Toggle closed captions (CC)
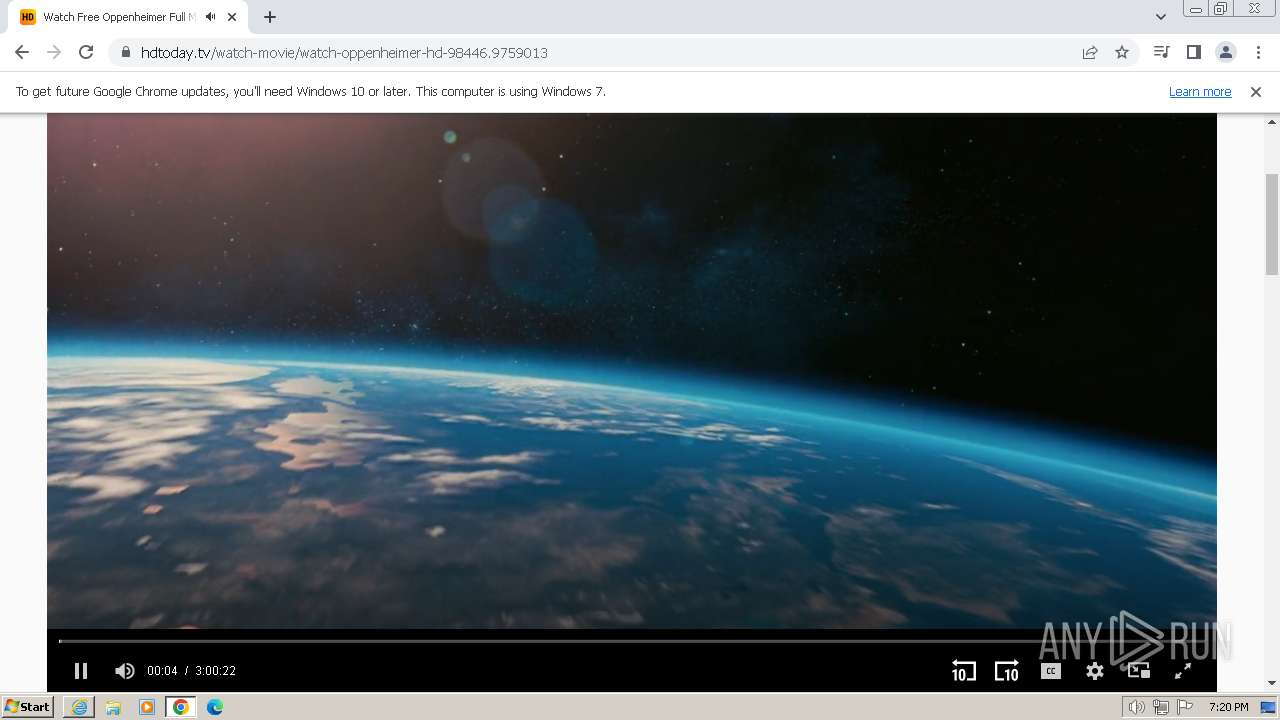This screenshot has height=720, width=1280. coord(1050,671)
